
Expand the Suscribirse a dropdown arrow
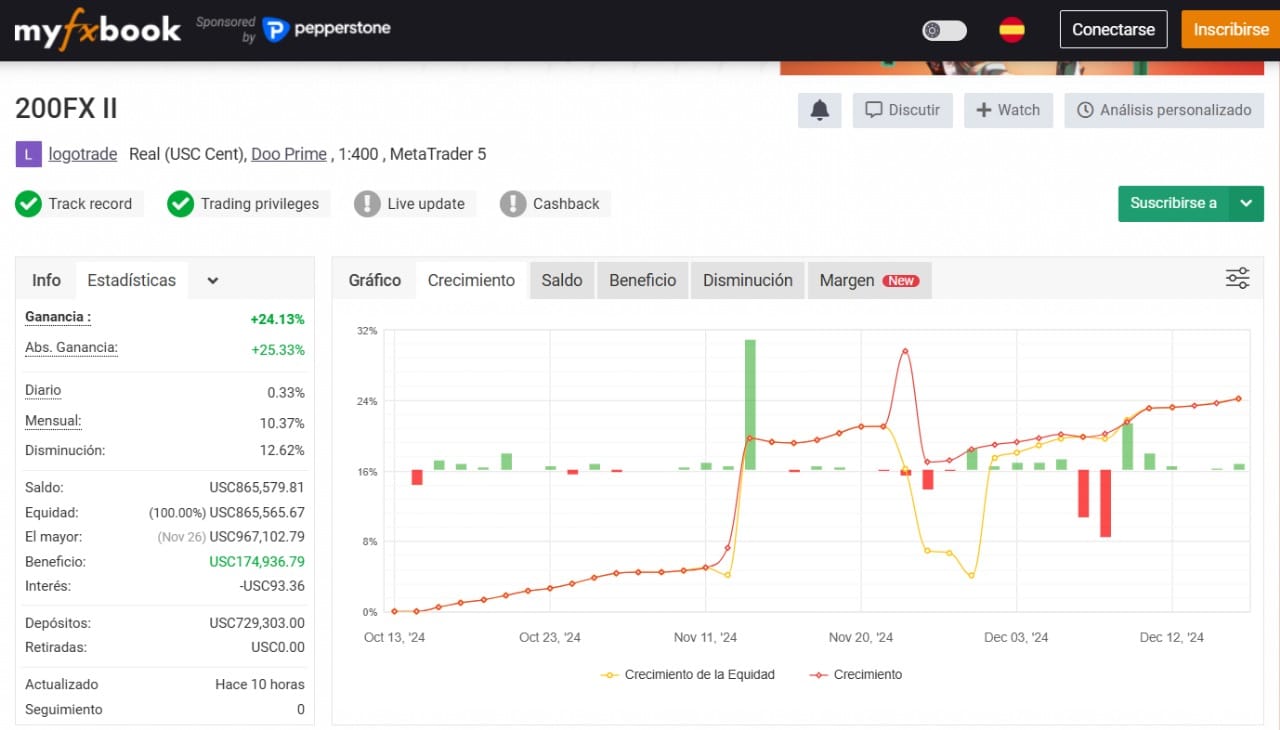1246,203
